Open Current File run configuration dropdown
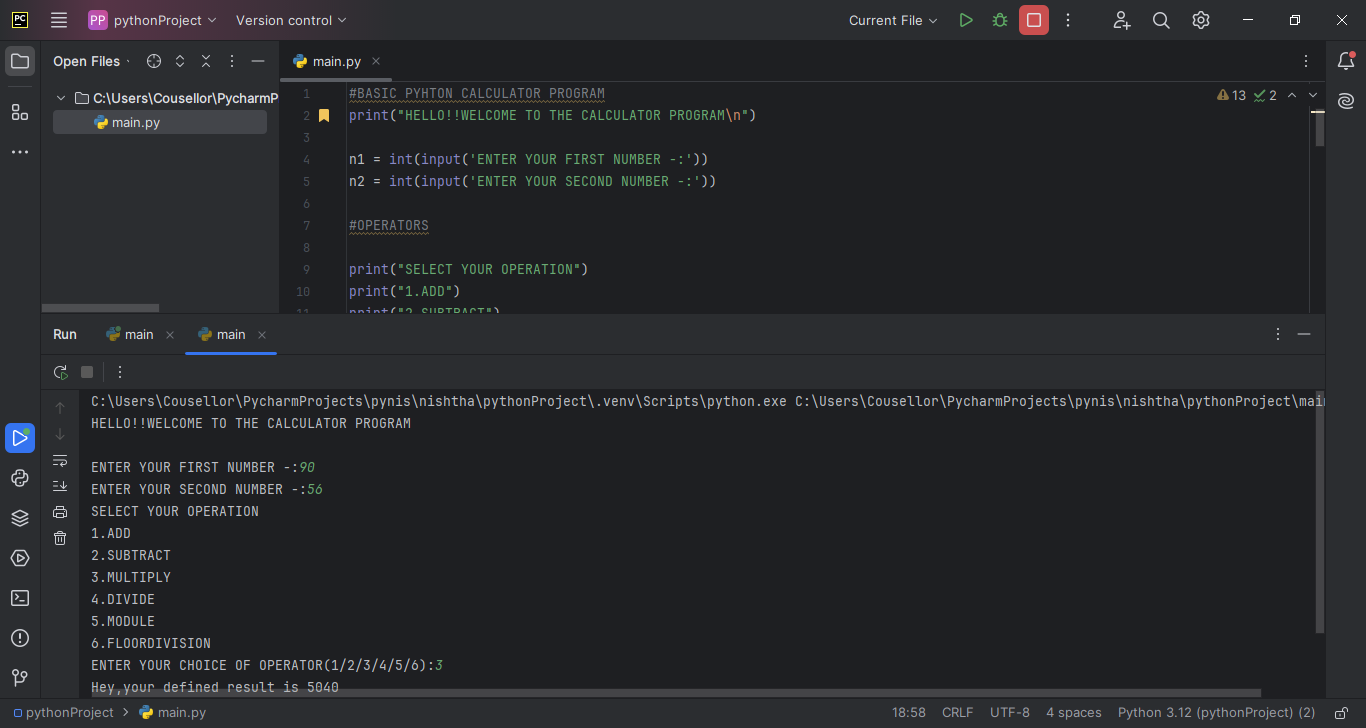The image size is (1366, 728). (894, 20)
